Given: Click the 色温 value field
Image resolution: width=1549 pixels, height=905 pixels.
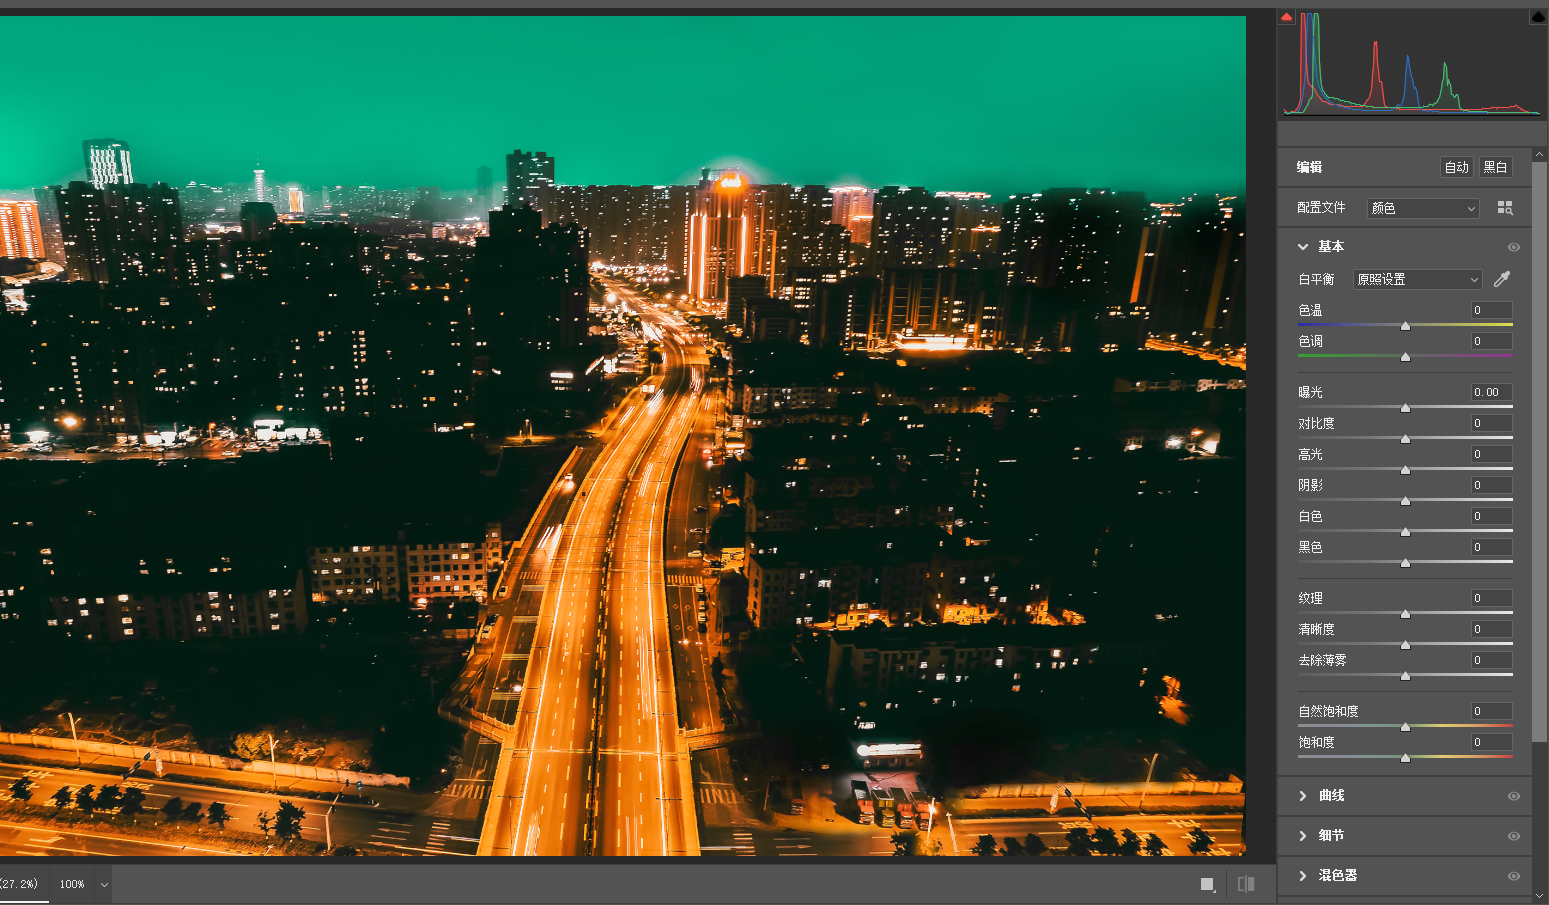Looking at the screenshot, I should point(1491,310).
